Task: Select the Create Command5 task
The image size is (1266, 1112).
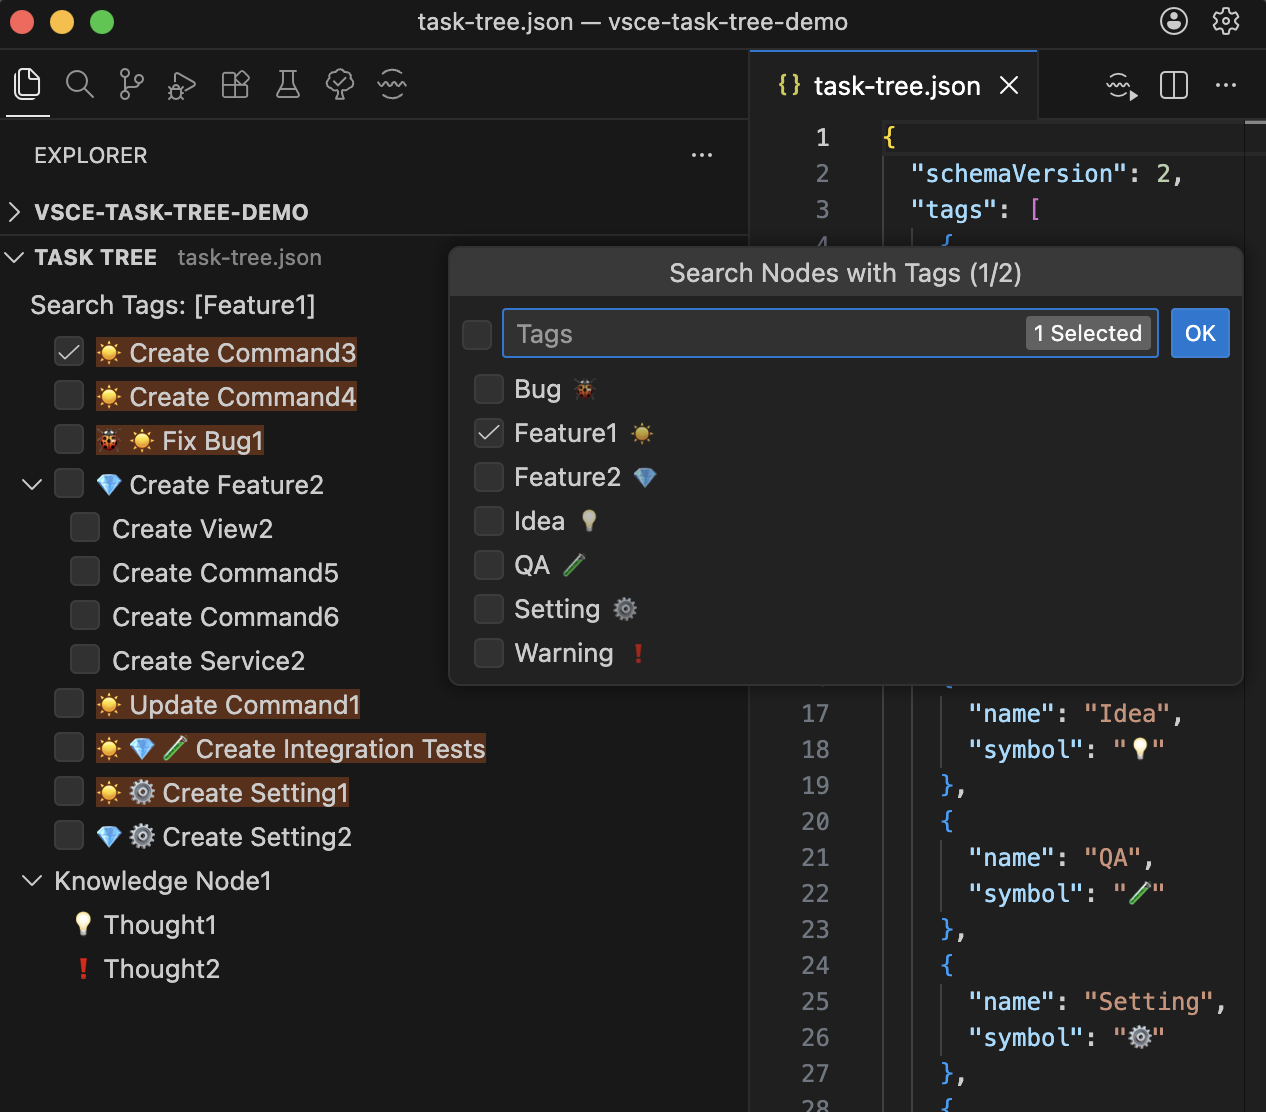Action: [225, 573]
